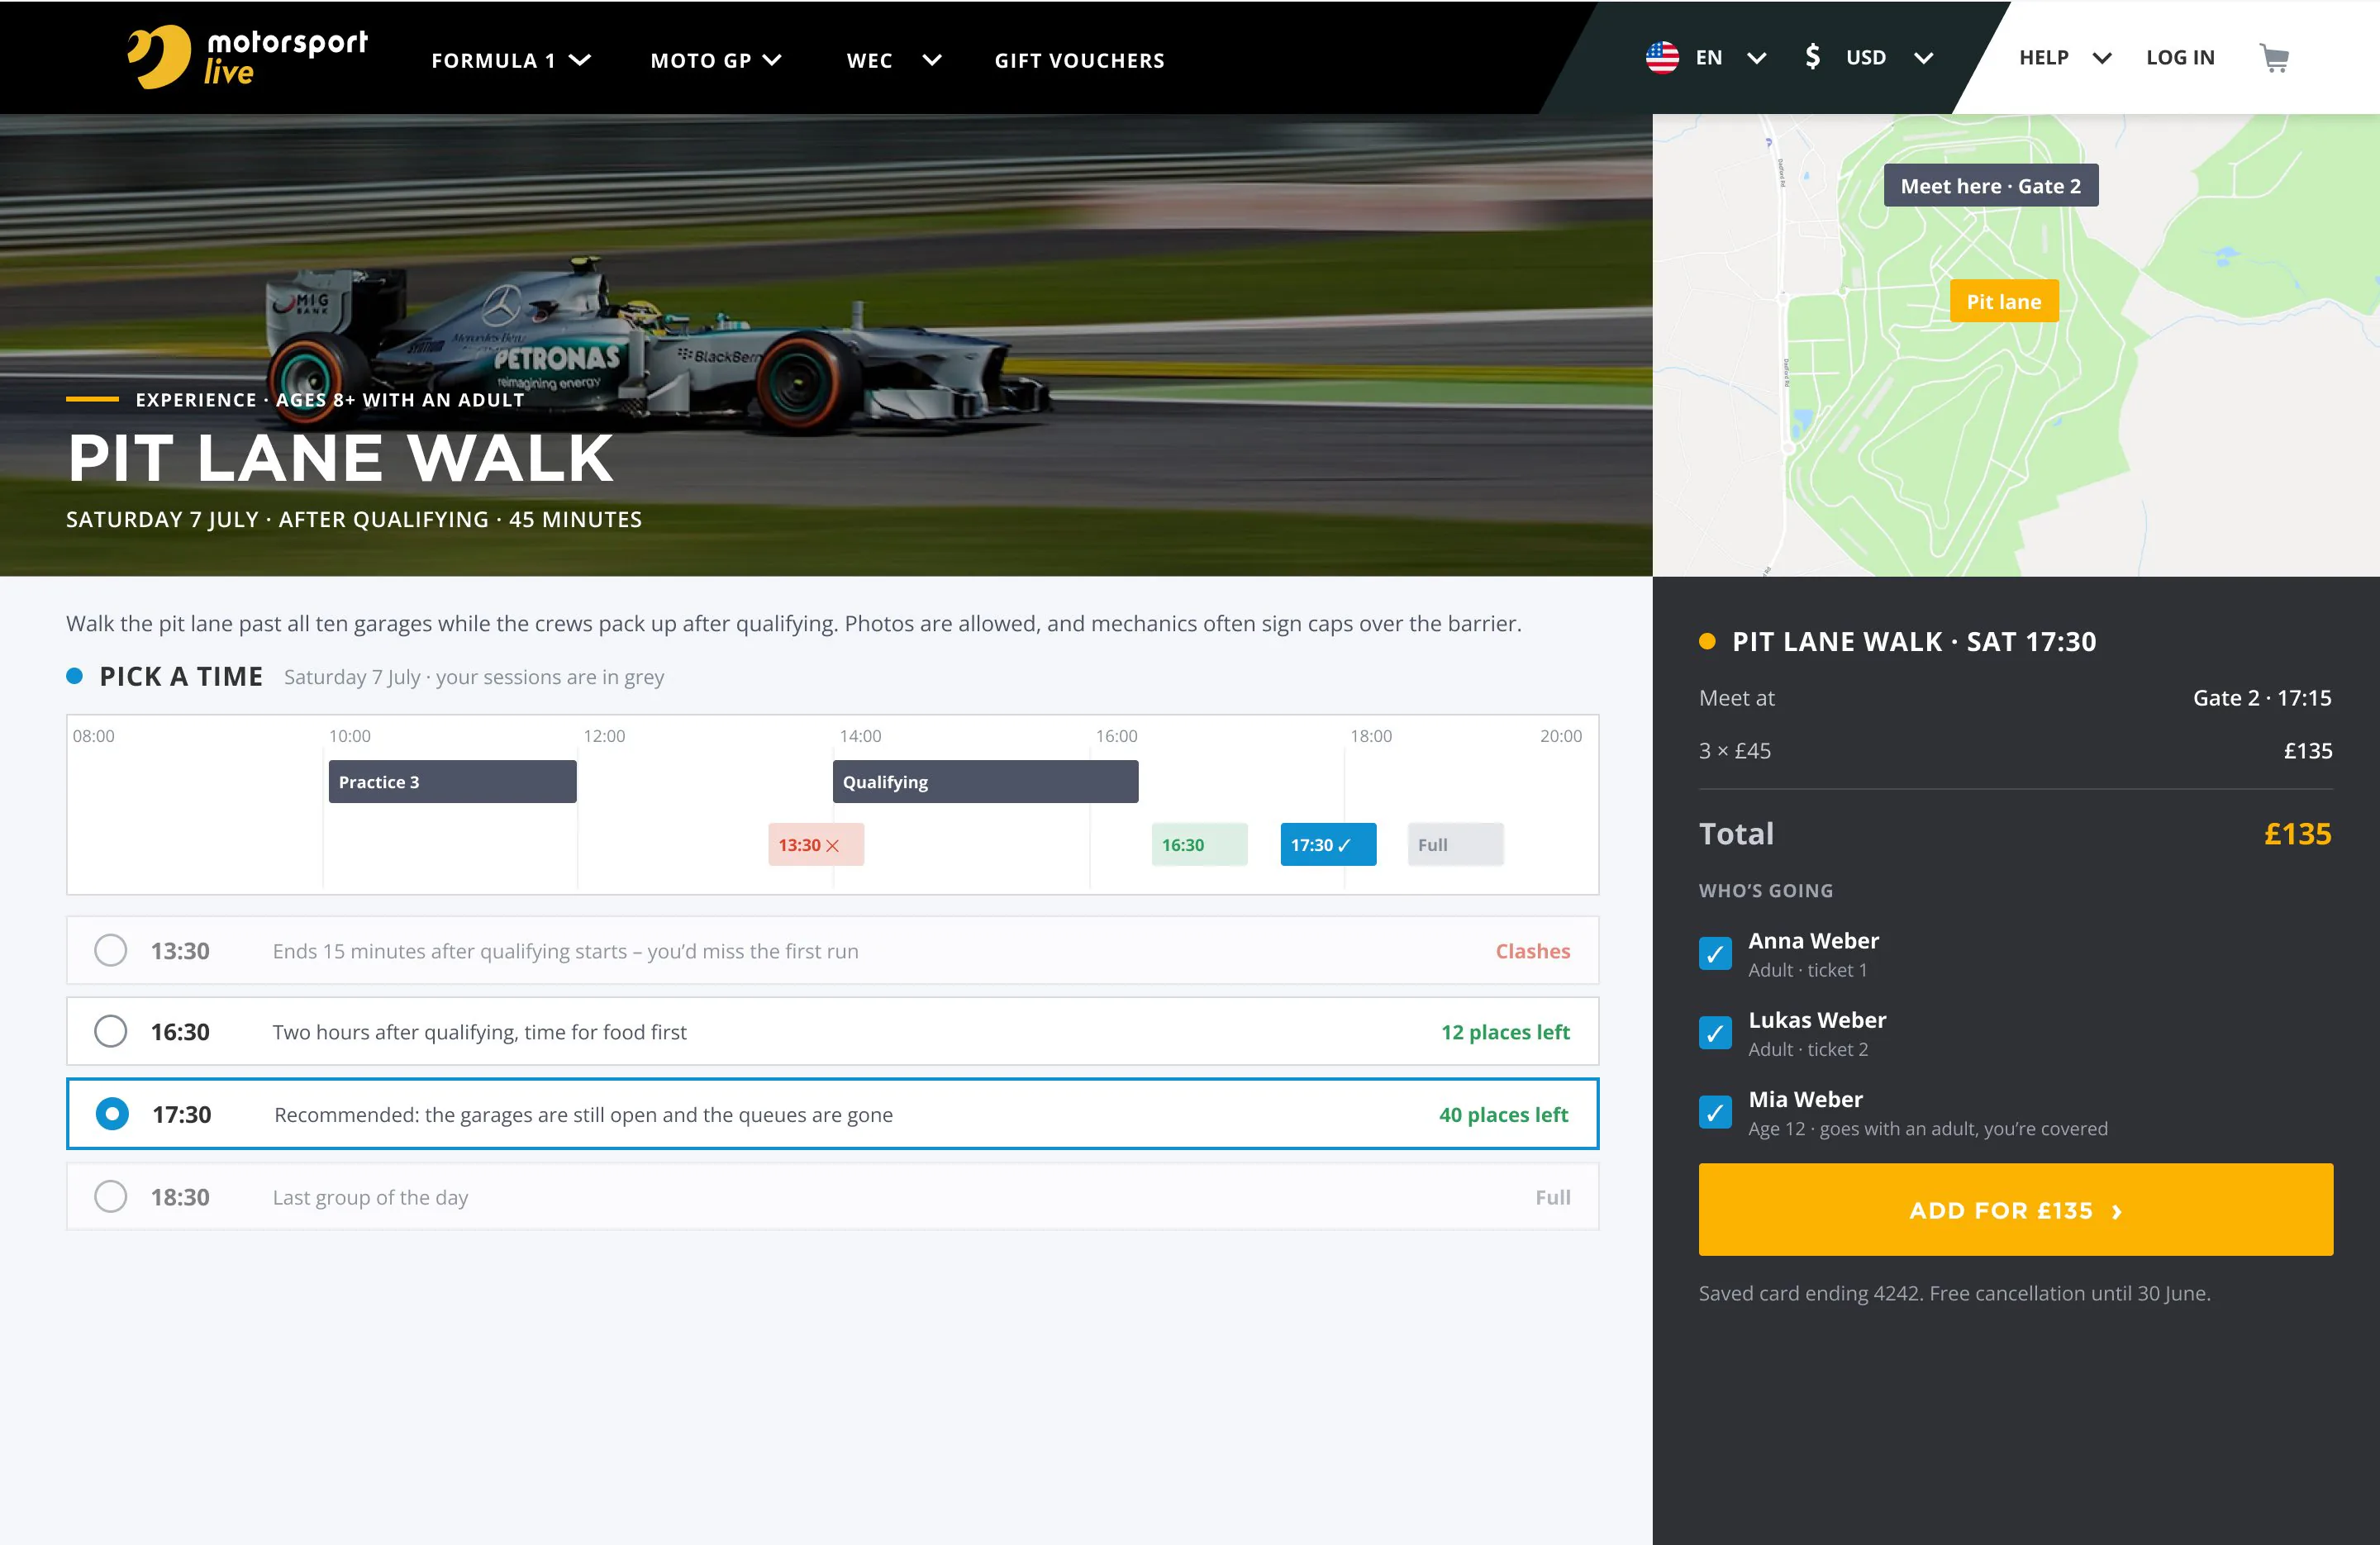Click the Formula 1 menu label
Image resolution: width=2380 pixels, height=1545 pixels.
(493, 61)
